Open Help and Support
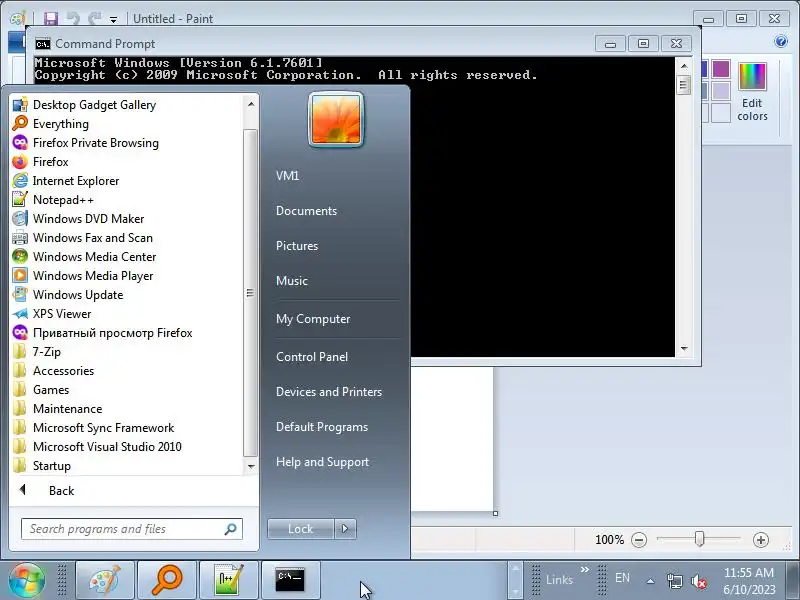 click(x=322, y=462)
